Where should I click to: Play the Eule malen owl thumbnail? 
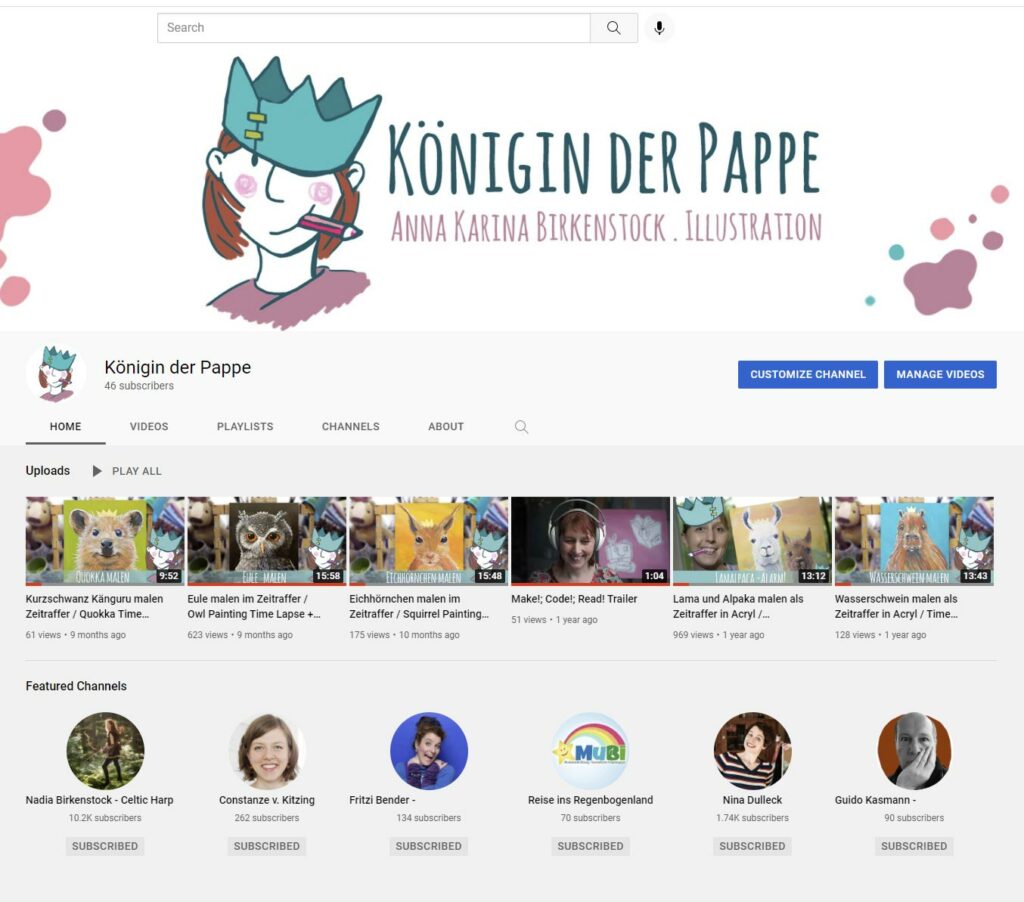266,541
